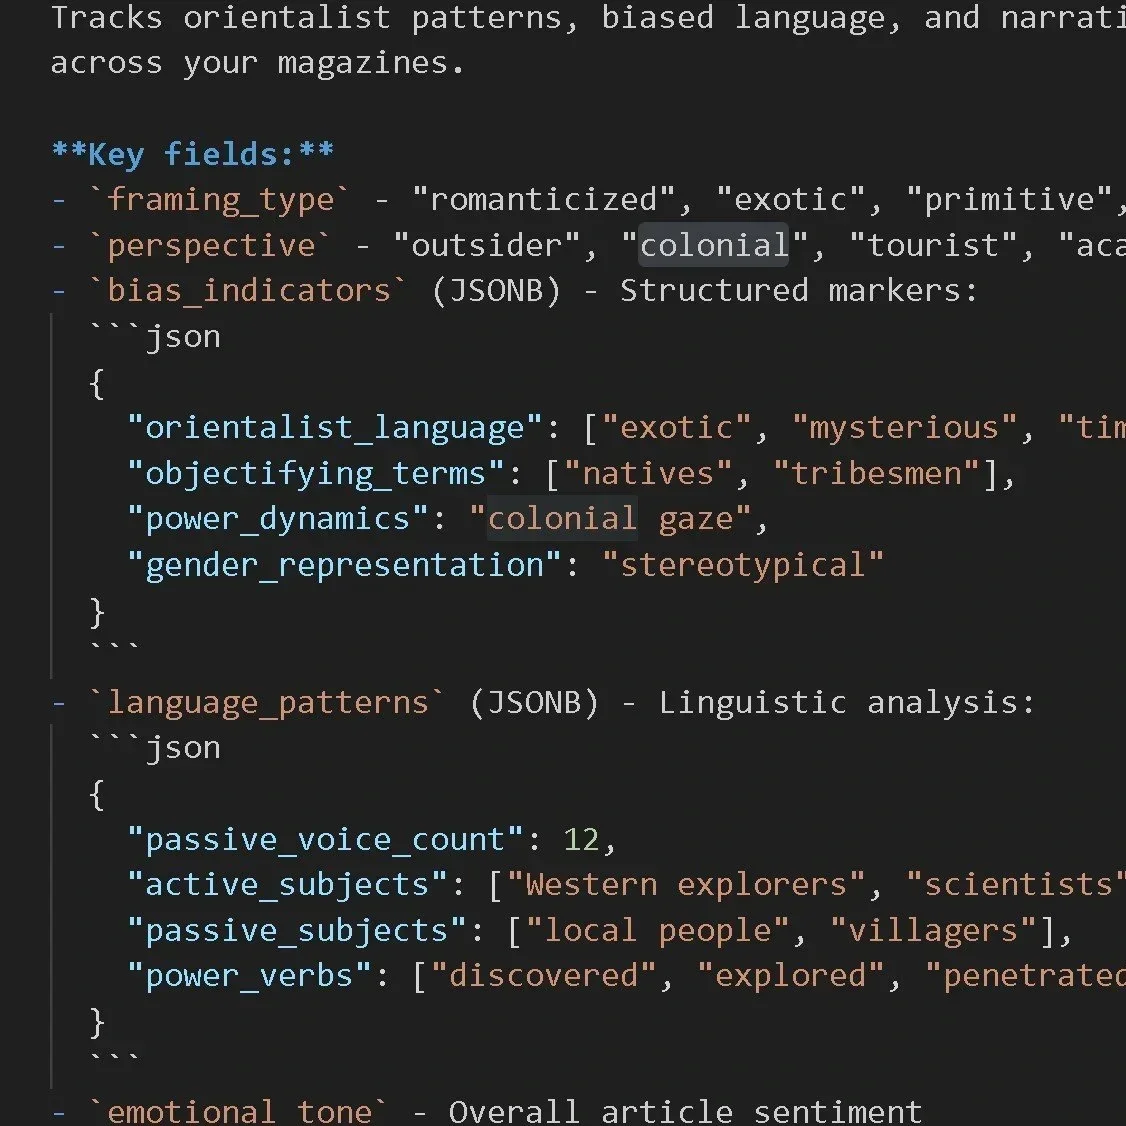Click the `bias_indicators` field name
Image resolution: width=1126 pixels, height=1126 pixels.
(248, 291)
